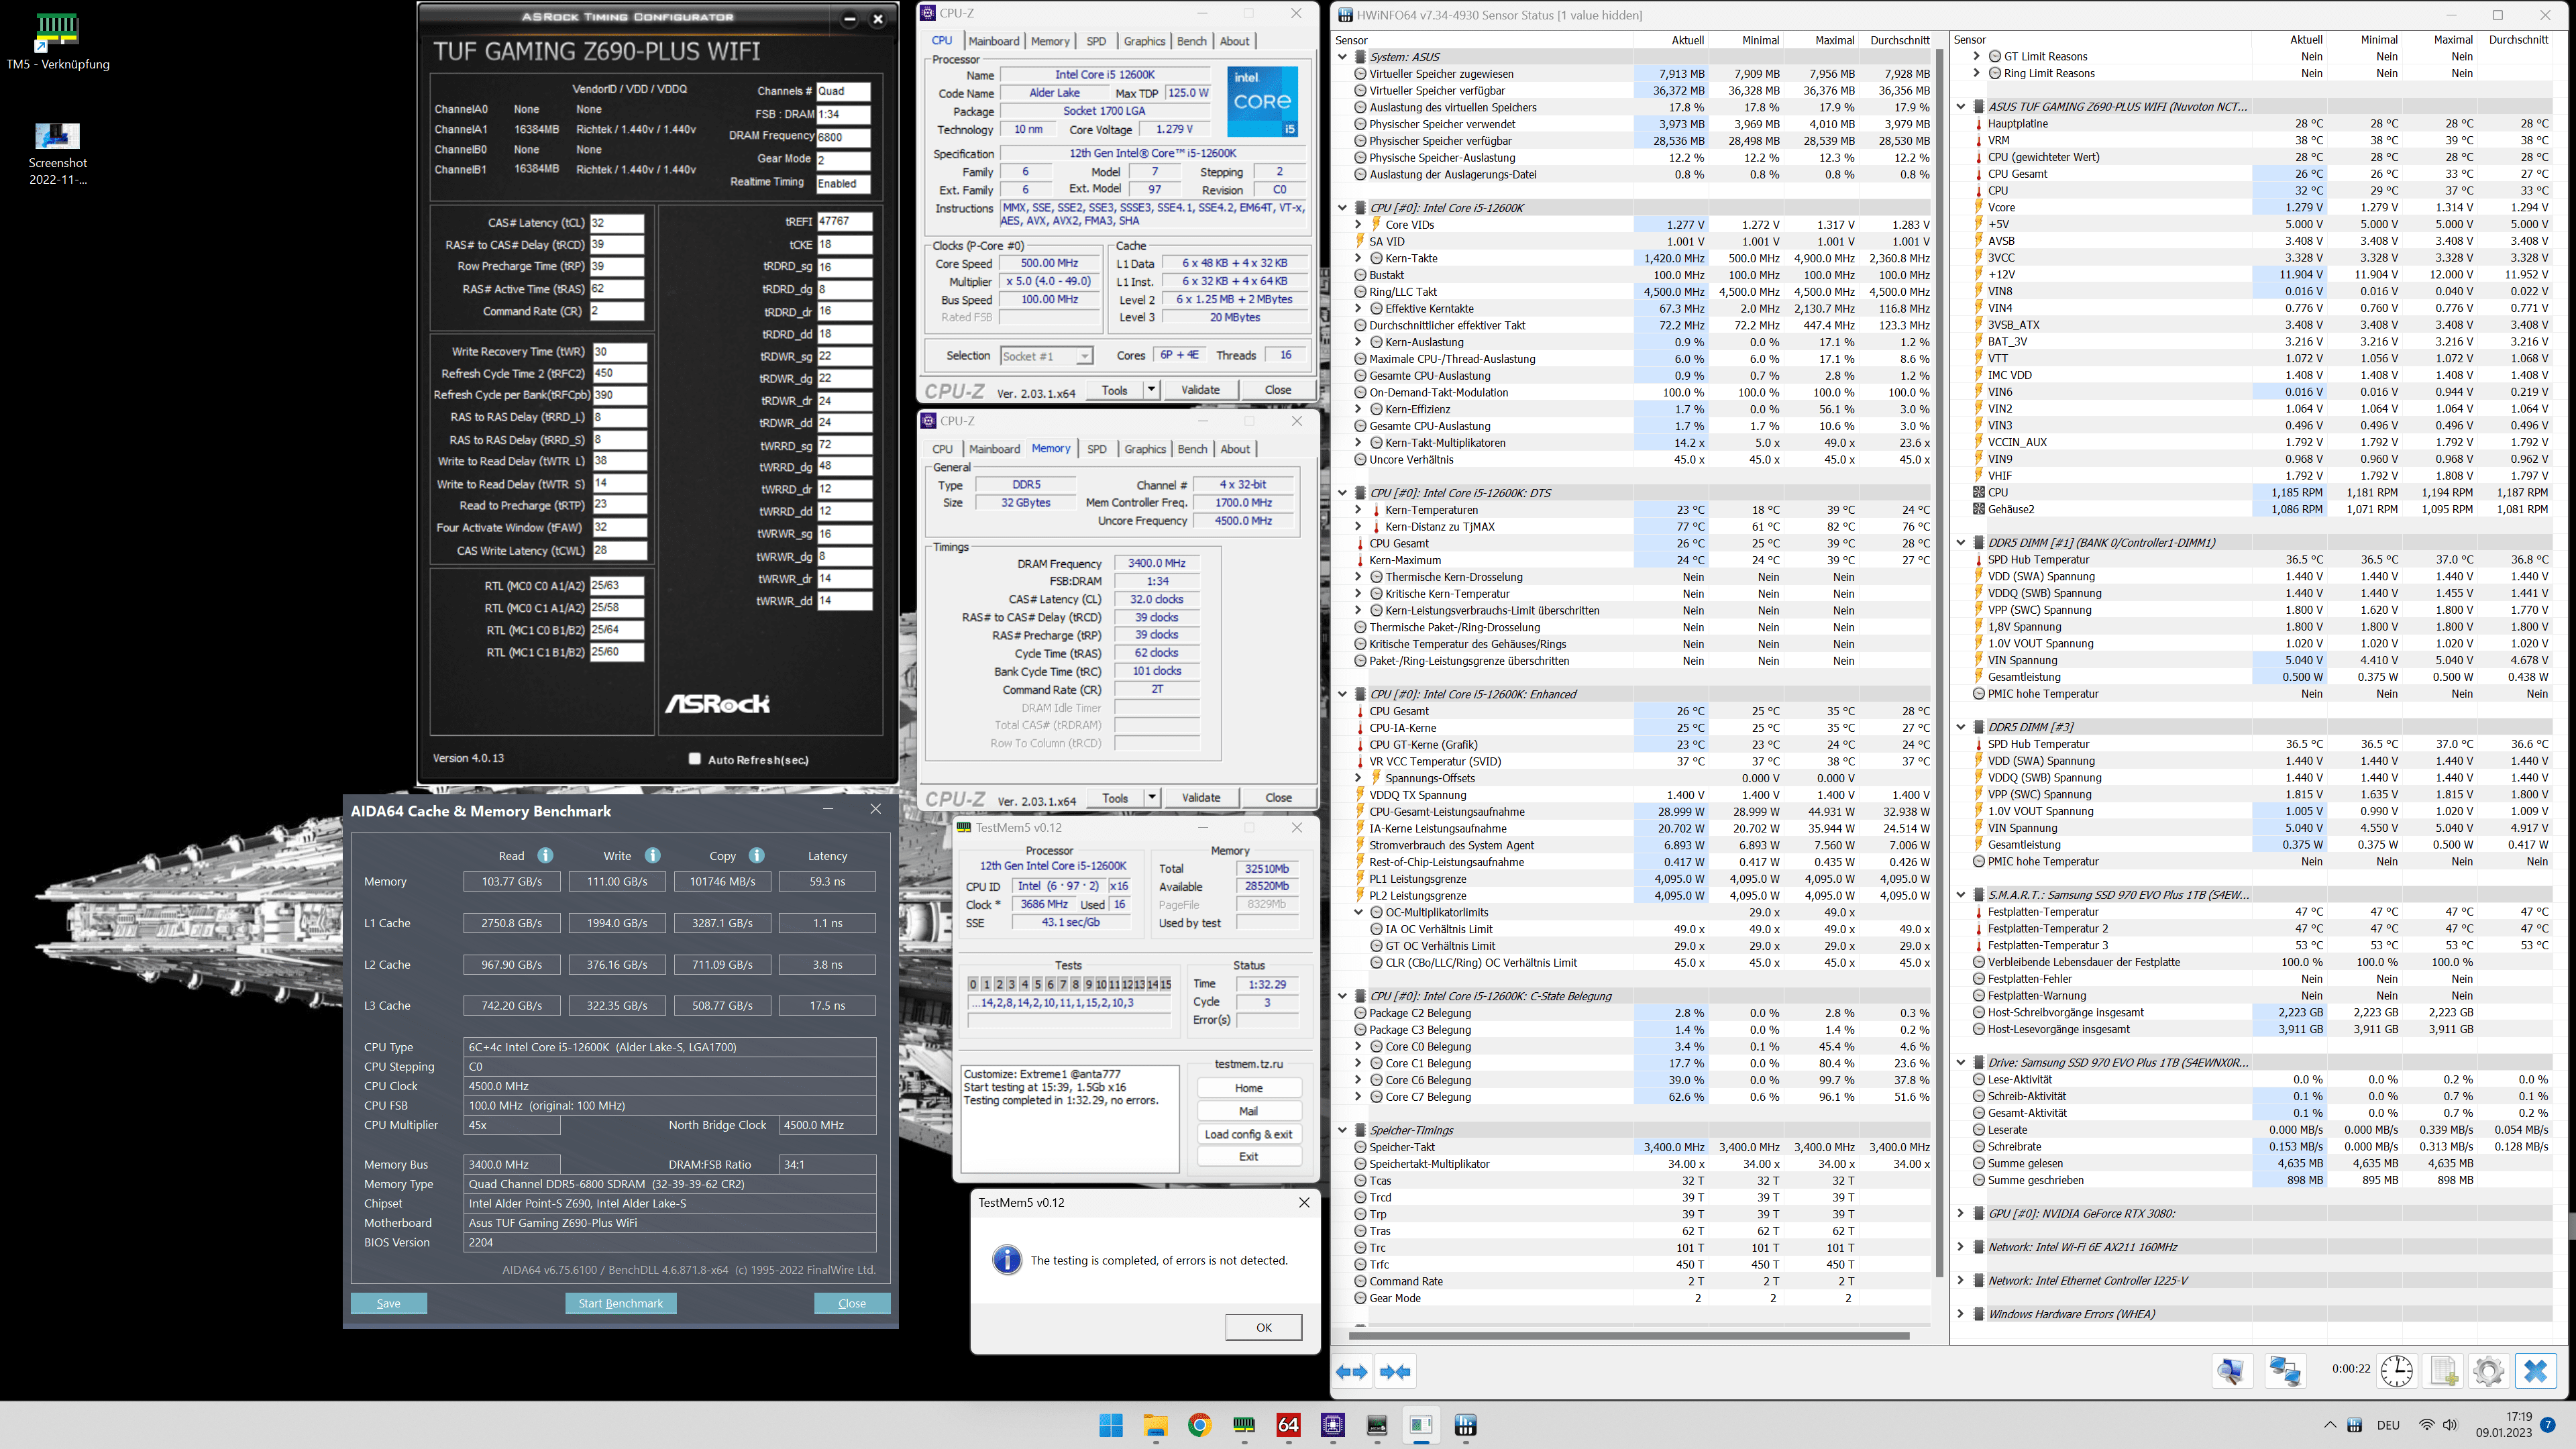
Task: Open AIDA64 red 64 taskbar icon
Action: [1288, 1425]
